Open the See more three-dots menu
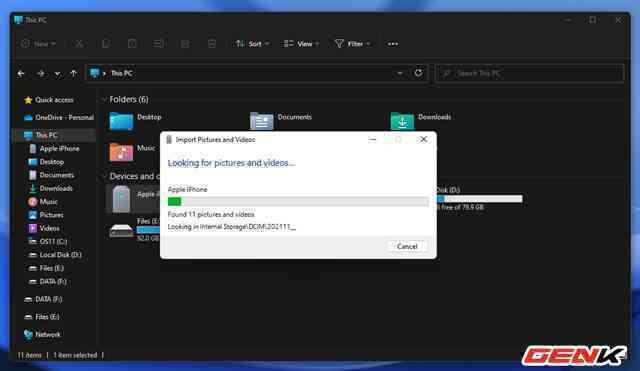 [393, 44]
